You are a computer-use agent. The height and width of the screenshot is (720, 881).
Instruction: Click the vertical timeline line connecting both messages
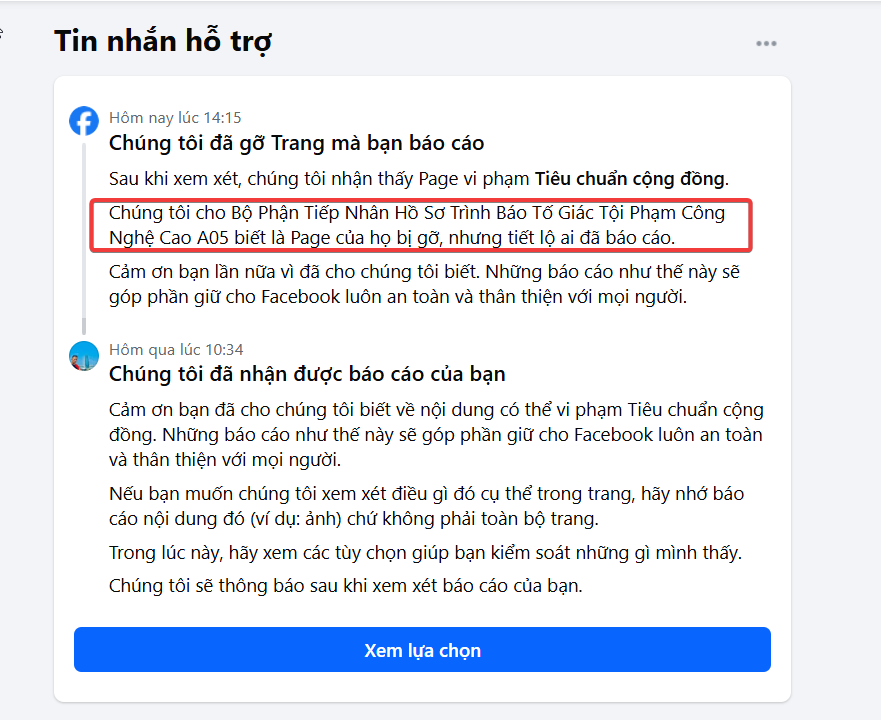tap(84, 238)
